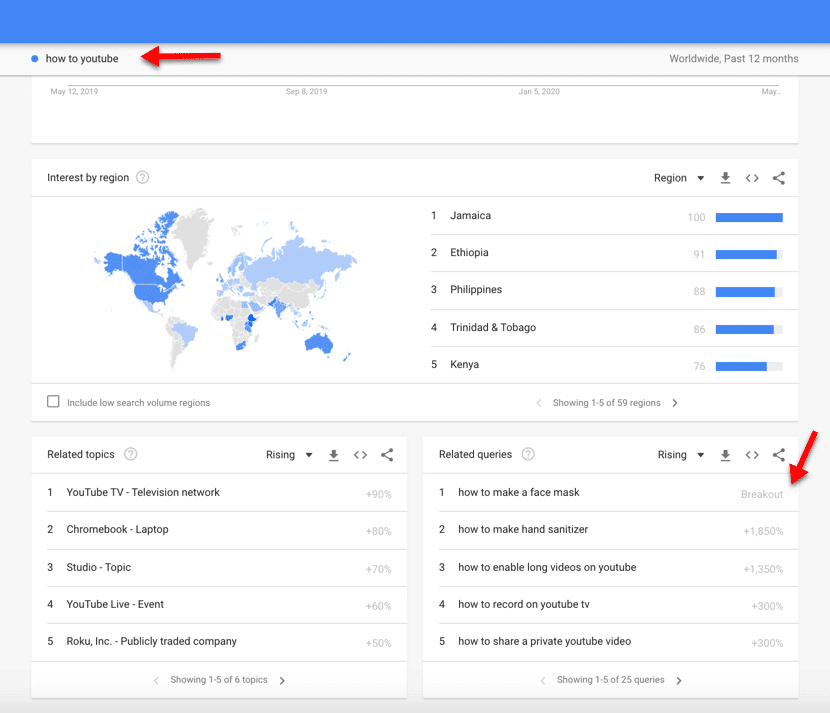Open embed code icon for Interest by region
Viewport: 830px width, 713px height.
pyautogui.click(x=752, y=177)
